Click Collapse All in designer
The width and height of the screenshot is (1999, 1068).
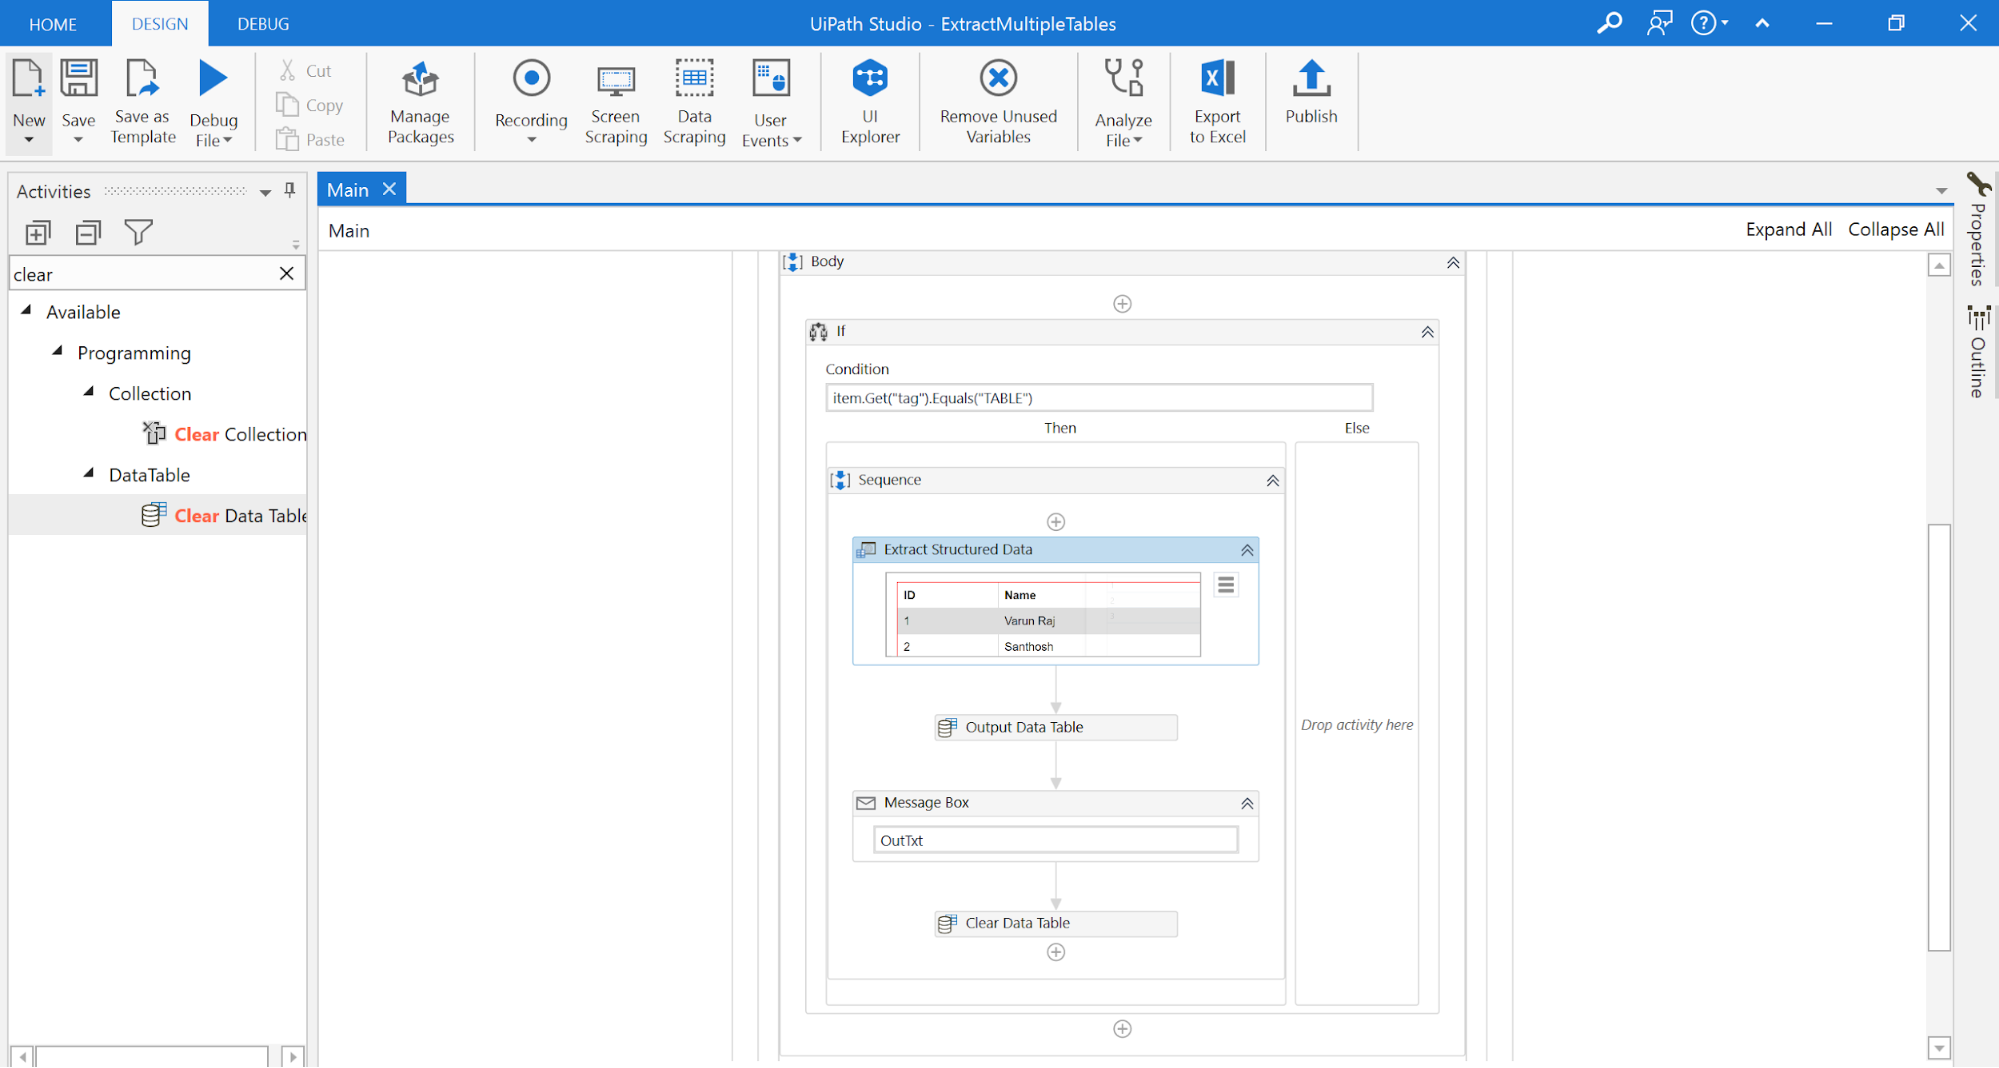click(x=1895, y=229)
